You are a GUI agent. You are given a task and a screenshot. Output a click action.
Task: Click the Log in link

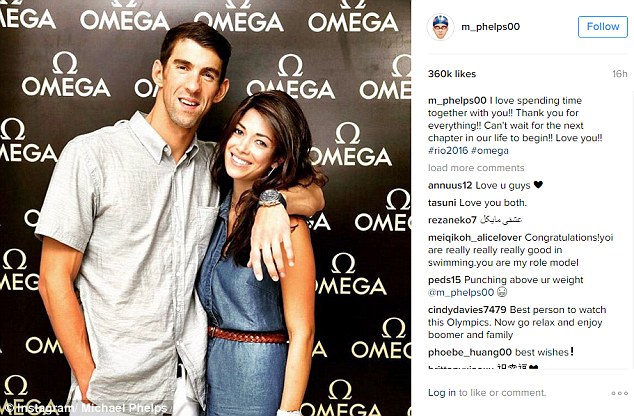[x=442, y=393]
